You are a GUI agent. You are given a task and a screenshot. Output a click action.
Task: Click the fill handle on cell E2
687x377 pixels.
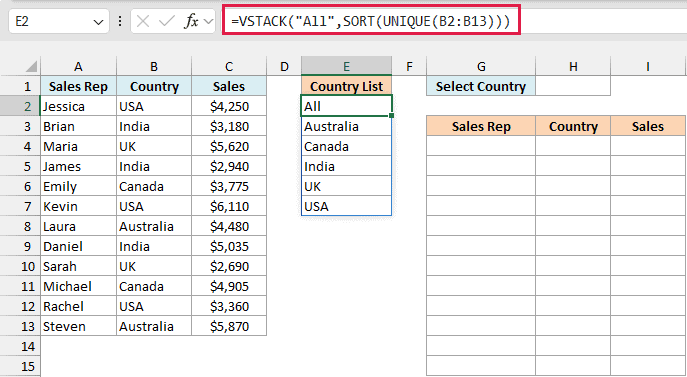pyautogui.click(x=391, y=116)
